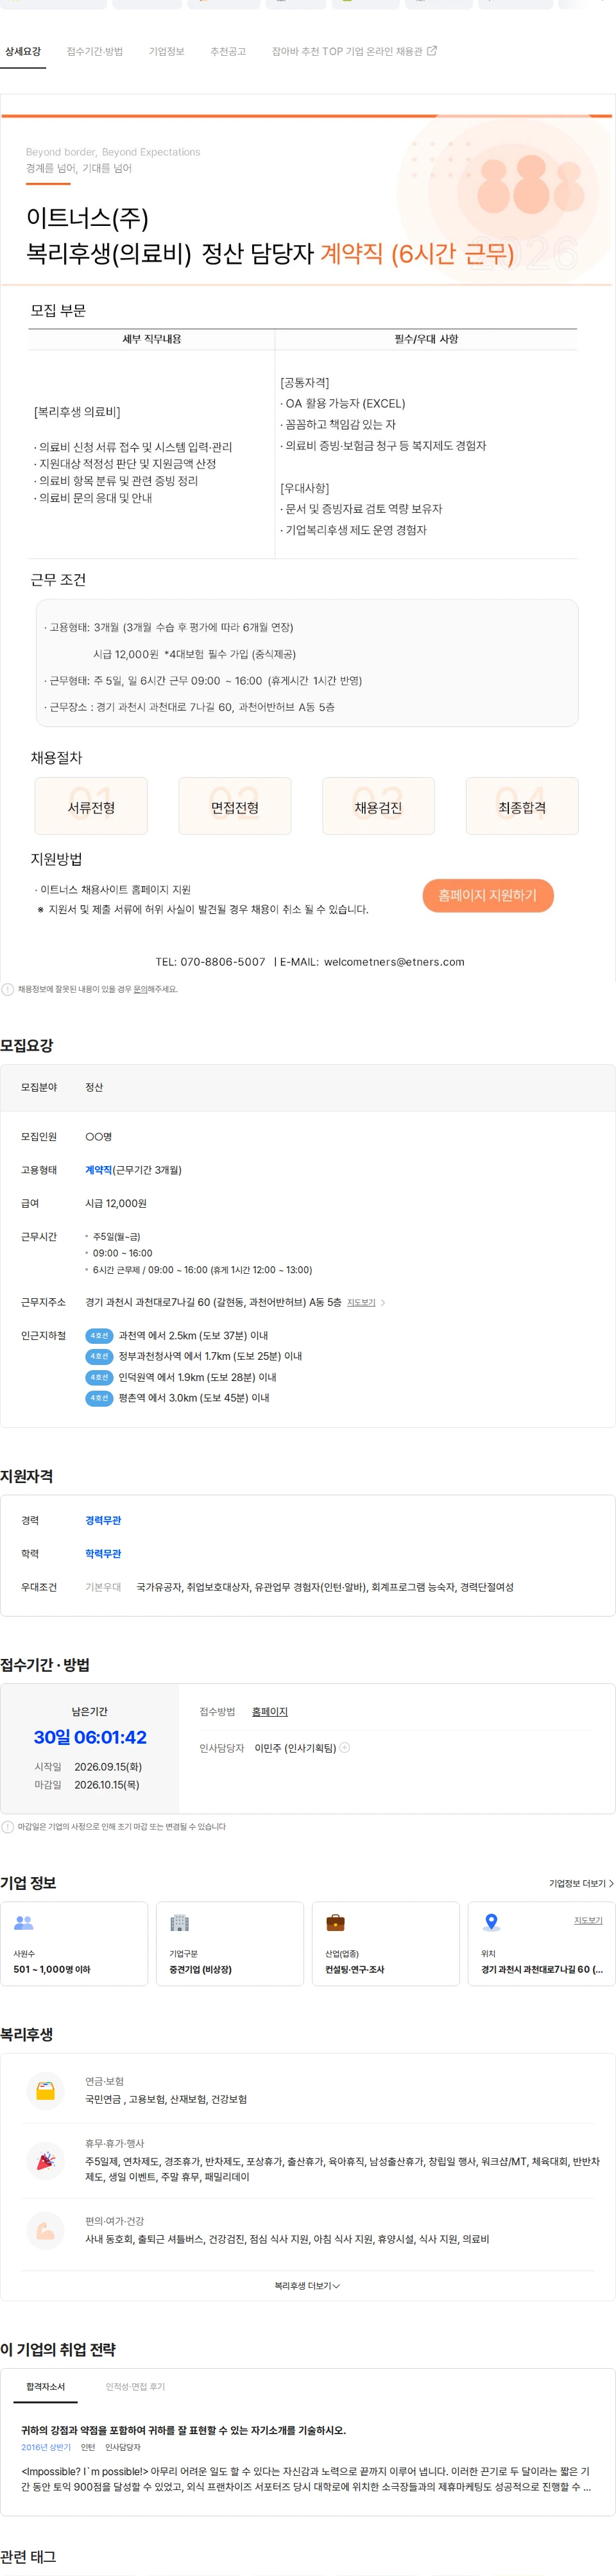The width and height of the screenshot is (616, 2576).
Task: Click 4호선 badge for 정부과천청사역
Action: 99,1356
